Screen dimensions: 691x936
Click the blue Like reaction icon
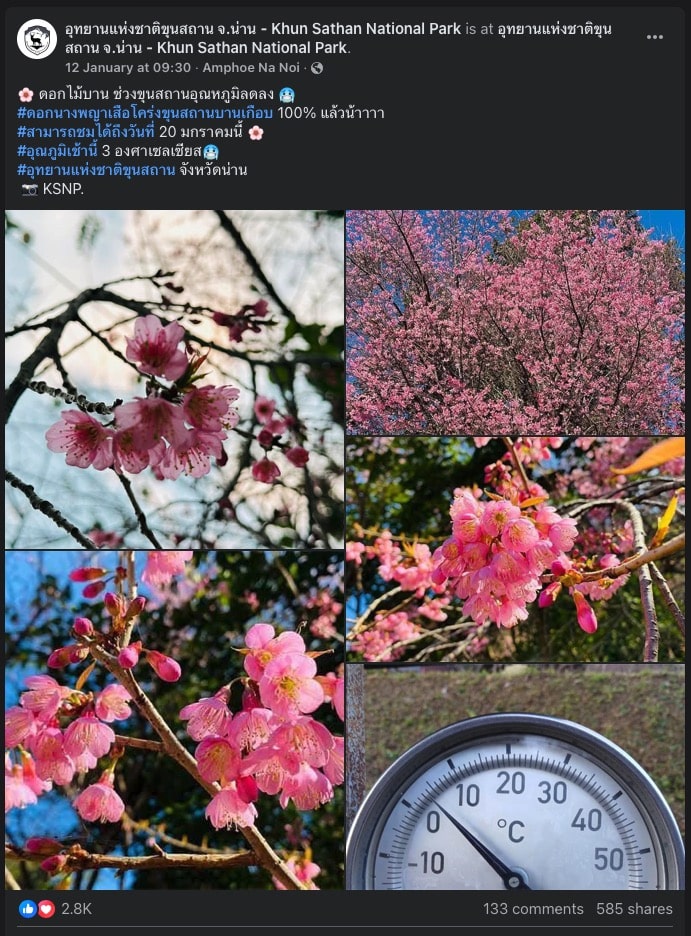coord(27,909)
